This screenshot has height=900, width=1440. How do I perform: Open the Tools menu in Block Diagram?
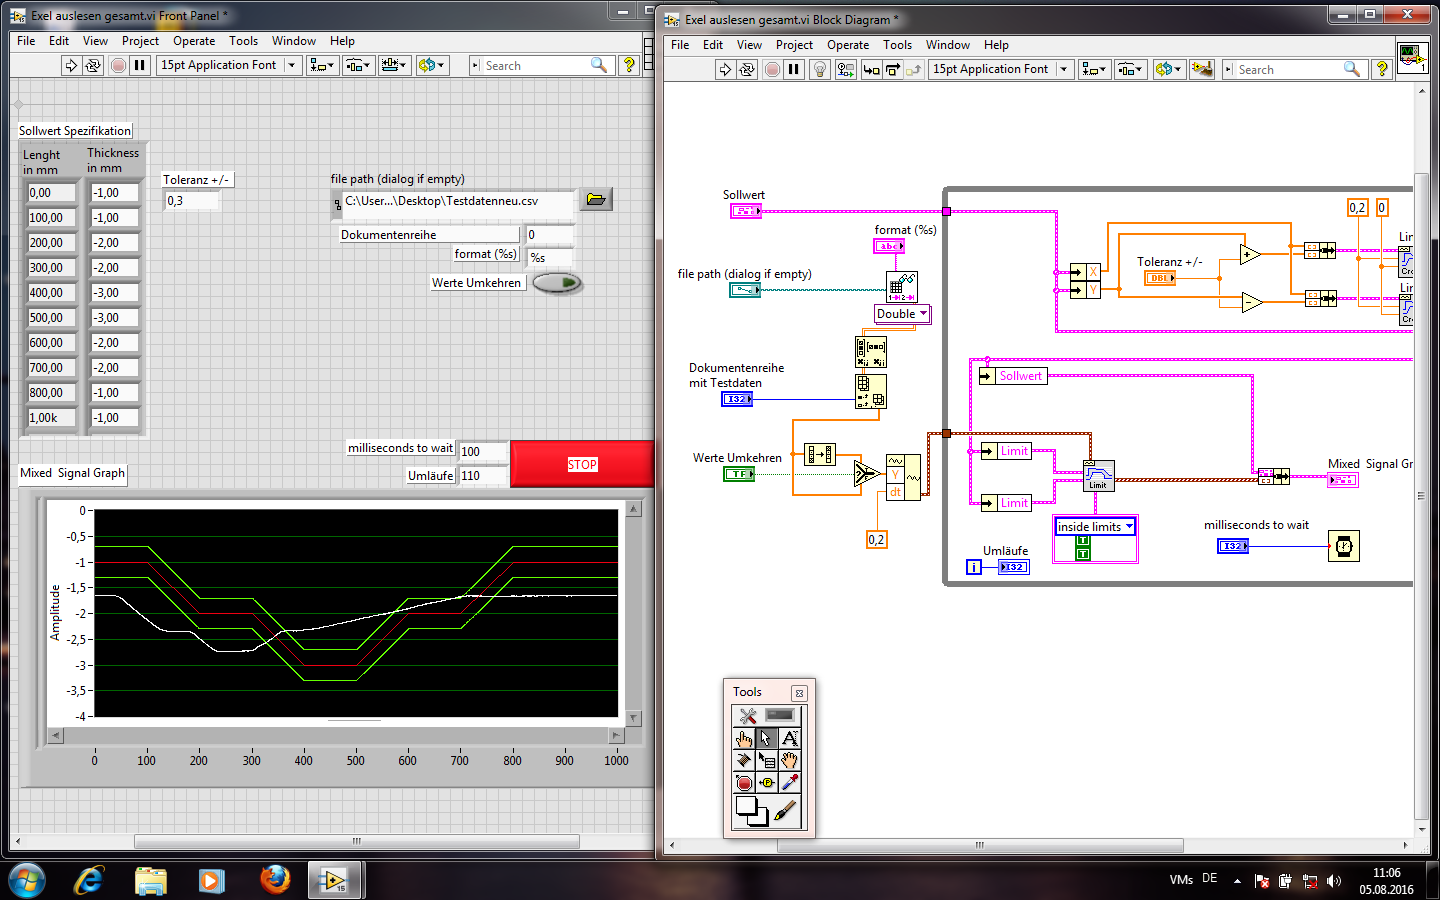[x=897, y=45]
